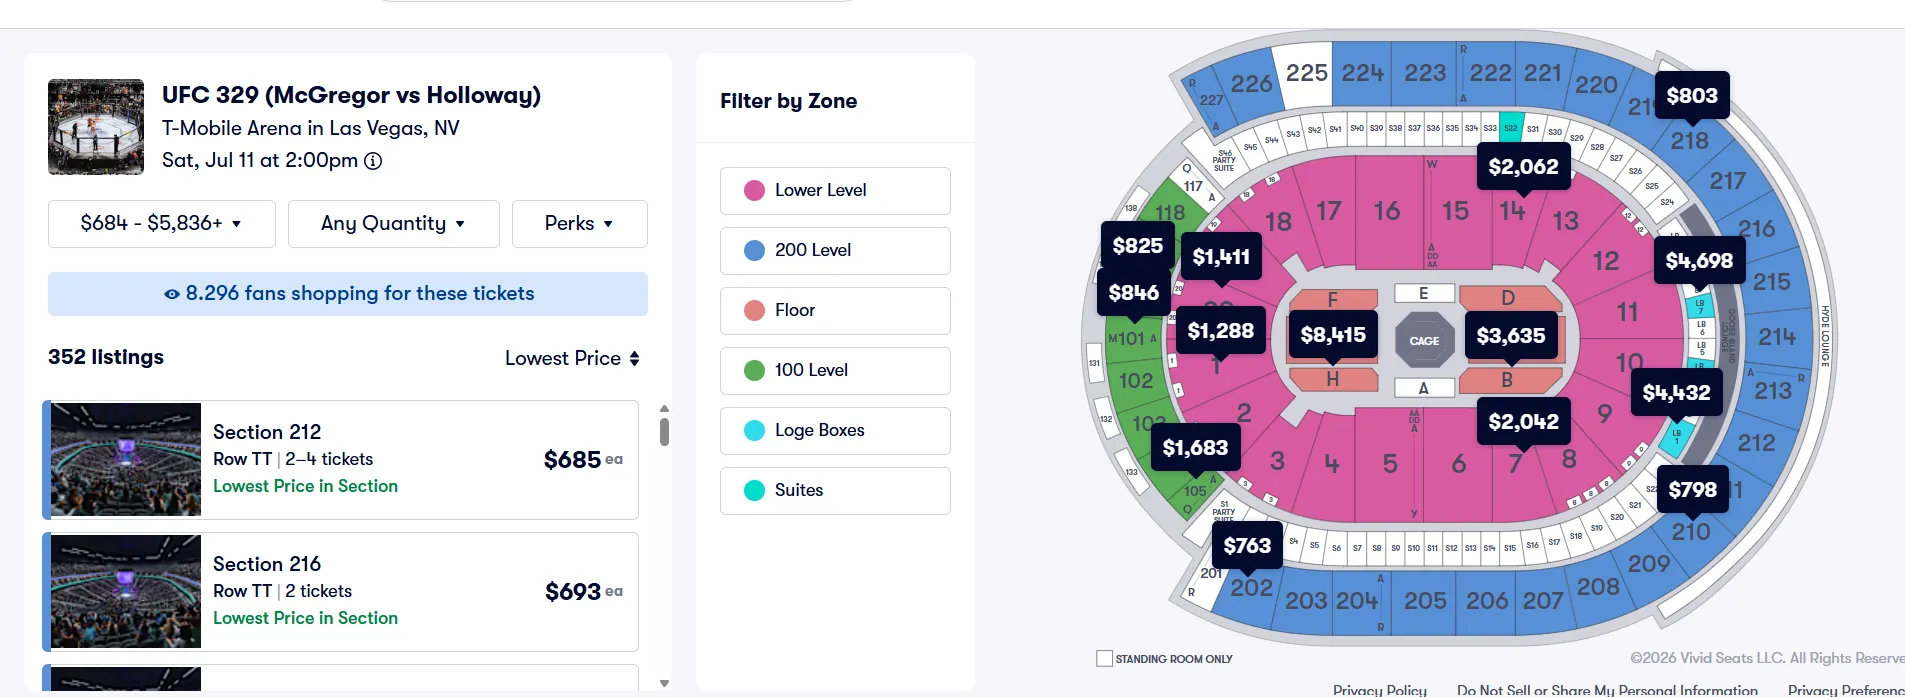Open the Privacy Policy link

click(1380, 690)
